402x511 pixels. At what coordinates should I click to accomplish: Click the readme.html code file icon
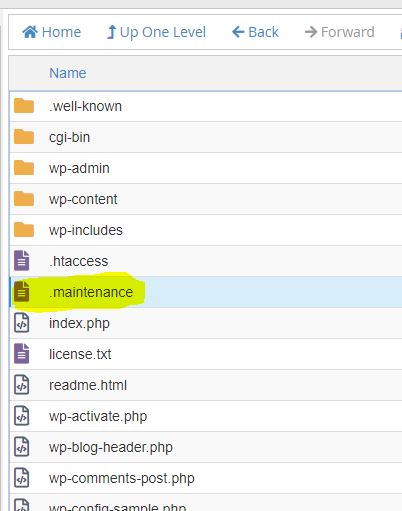coord(22,385)
